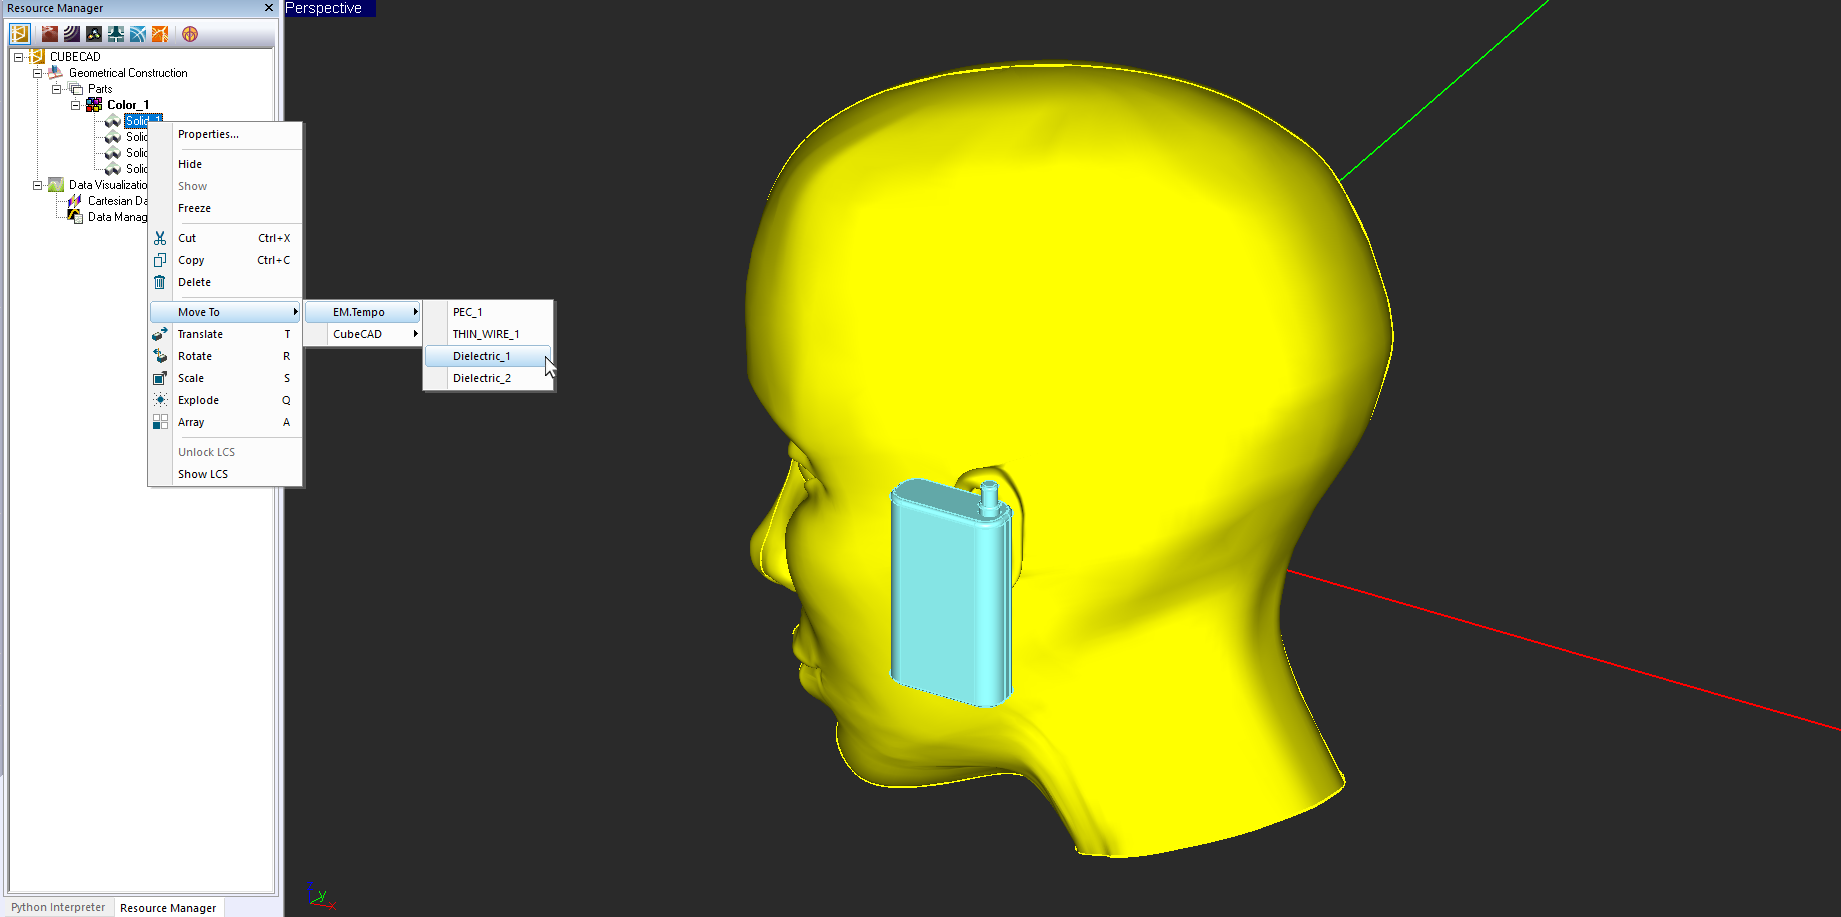Choose the Scale tool icon
Viewport: 1841px width, 917px height.
(x=160, y=378)
